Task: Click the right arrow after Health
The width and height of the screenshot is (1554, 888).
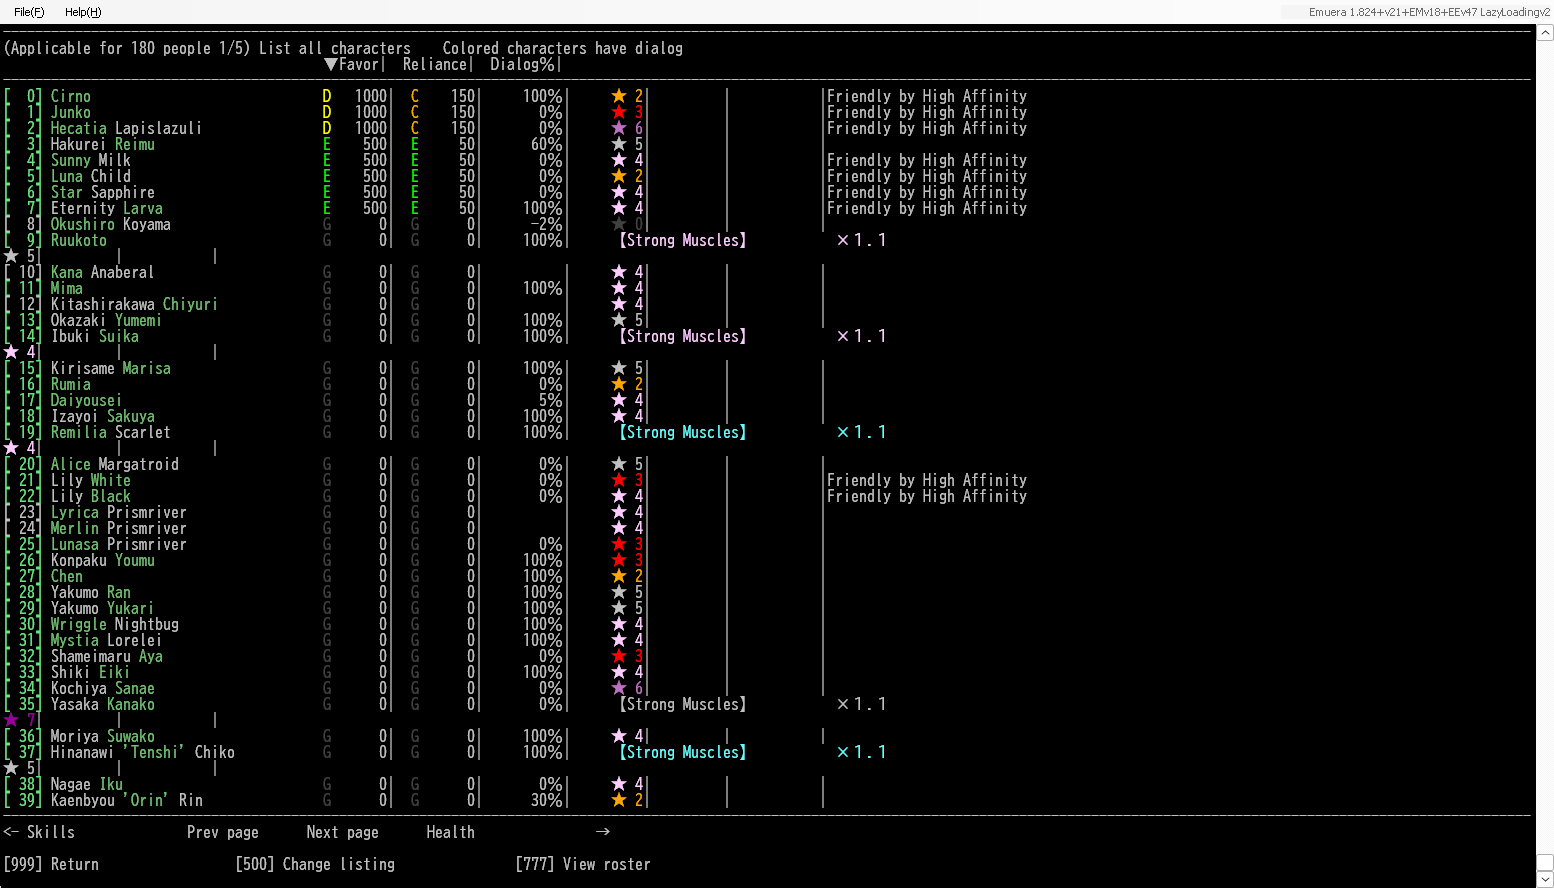Action: [x=603, y=832]
